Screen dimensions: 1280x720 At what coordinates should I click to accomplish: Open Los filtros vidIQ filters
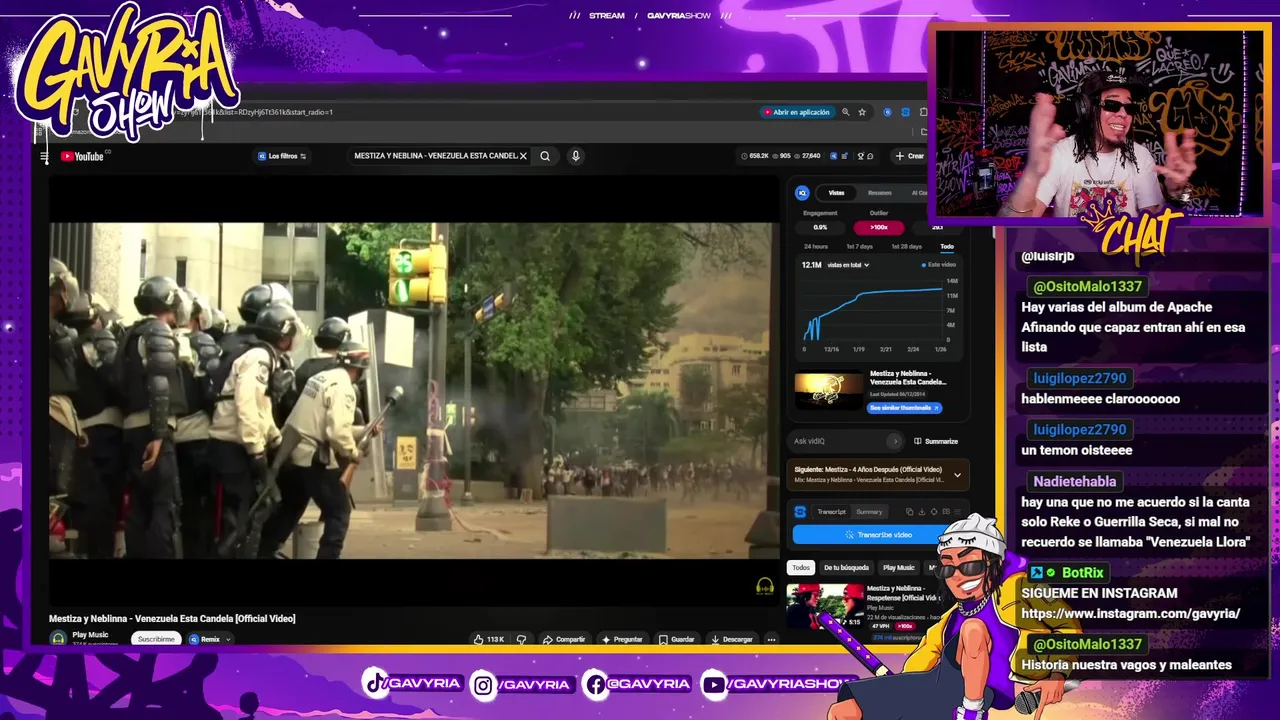click(282, 156)
